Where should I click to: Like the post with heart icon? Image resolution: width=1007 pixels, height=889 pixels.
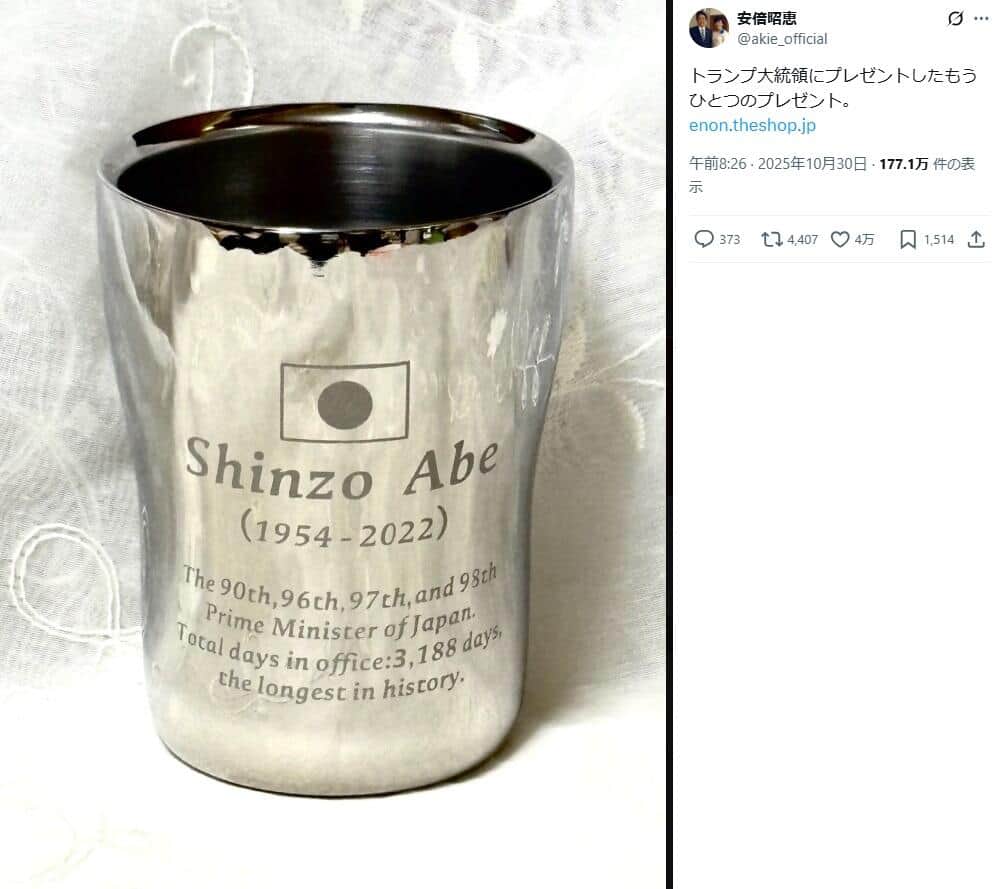[840, 240]
